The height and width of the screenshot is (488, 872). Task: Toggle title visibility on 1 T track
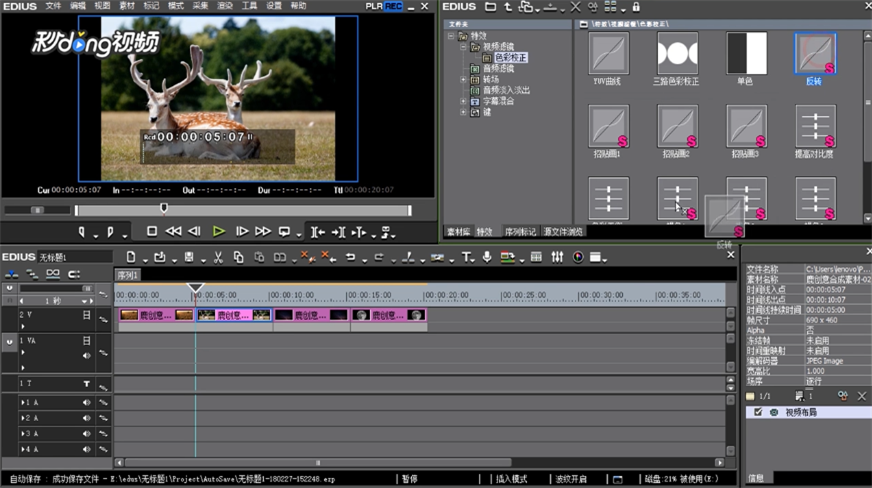[x=87, y=384]
